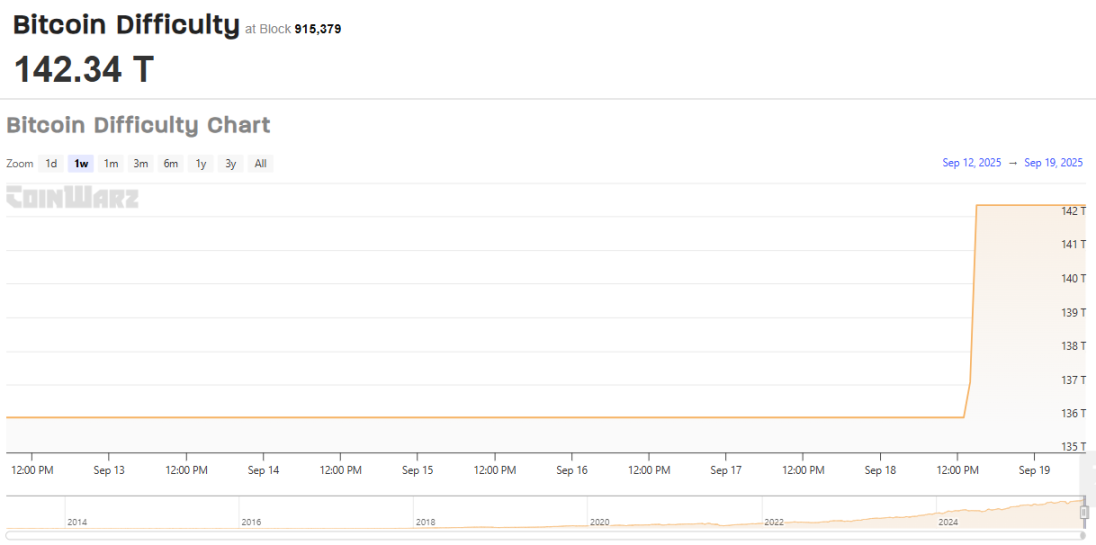Click the navigator range handle
The height and width of the screenshot is (545, 1096).
point(1084,512)
